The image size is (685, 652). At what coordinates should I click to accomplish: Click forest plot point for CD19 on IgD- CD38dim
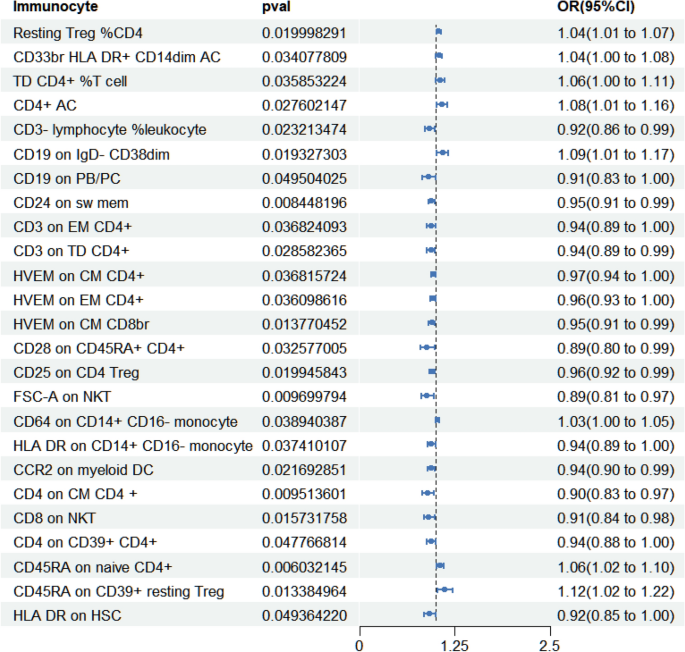click(x=443, y=153)
